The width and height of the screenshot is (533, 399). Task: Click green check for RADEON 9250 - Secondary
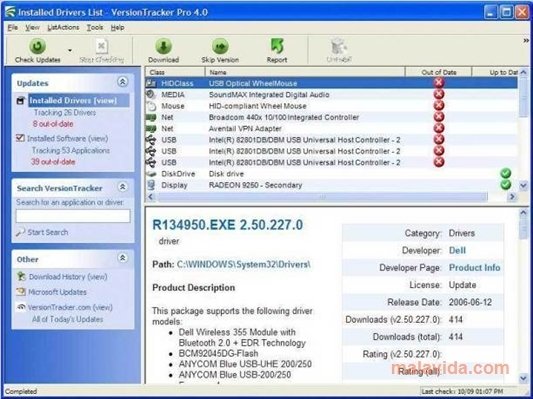pos(506,185)
